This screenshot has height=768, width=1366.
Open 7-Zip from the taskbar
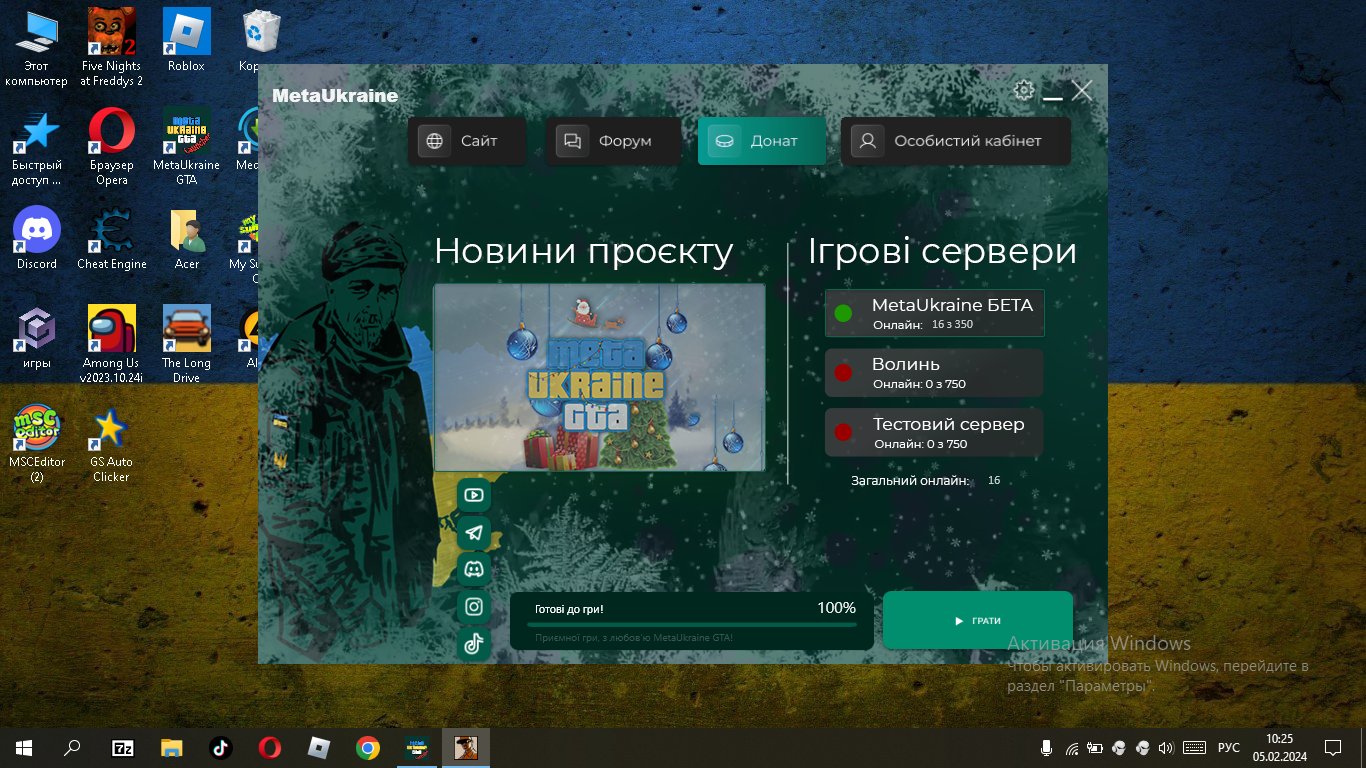(x=122, y=747)
